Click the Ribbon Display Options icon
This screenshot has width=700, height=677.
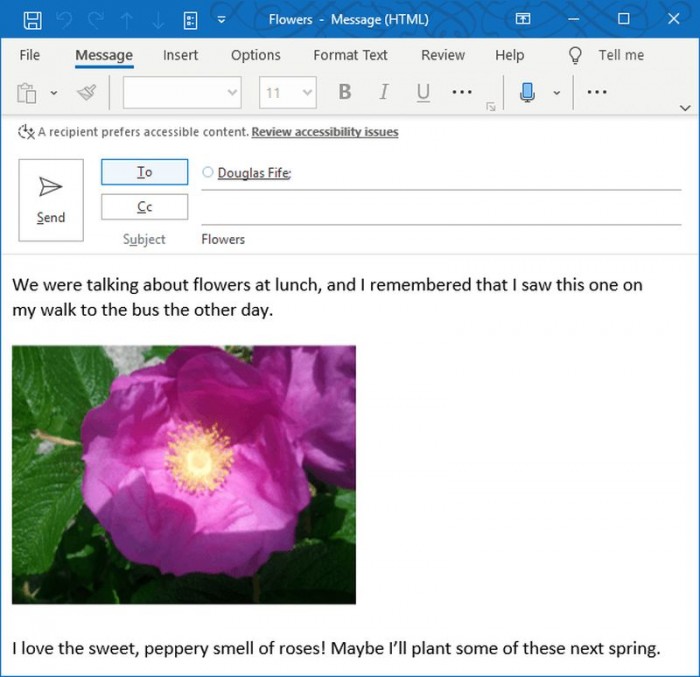[x=523, y=19]
